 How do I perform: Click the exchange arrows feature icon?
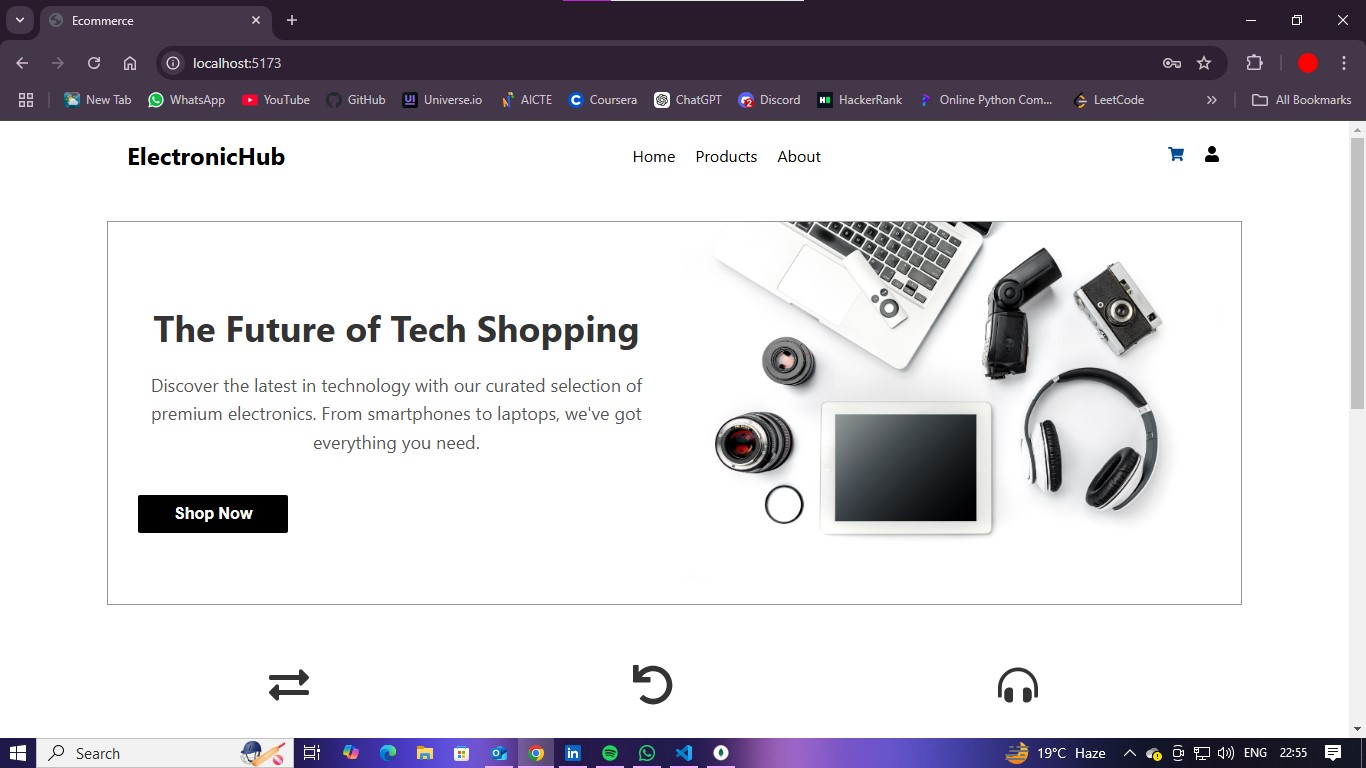289,685
